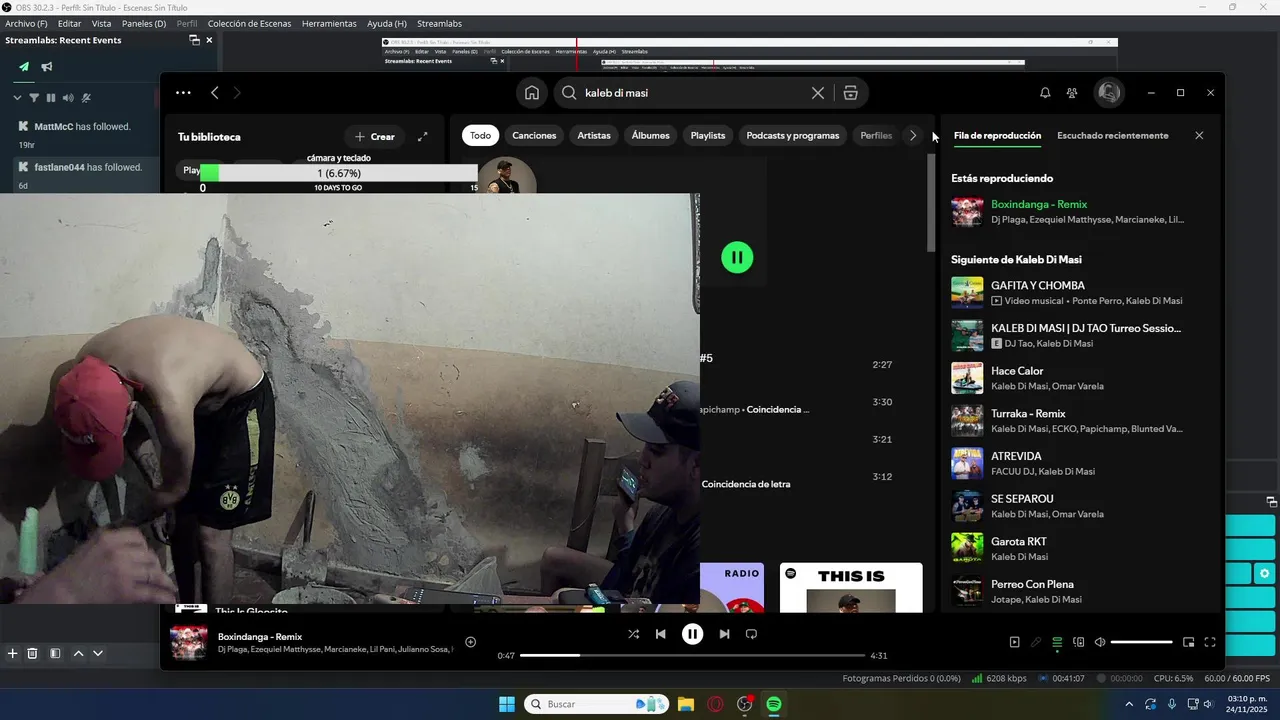Expand Tu biblioteca with the arrows icon

point(423,136)
